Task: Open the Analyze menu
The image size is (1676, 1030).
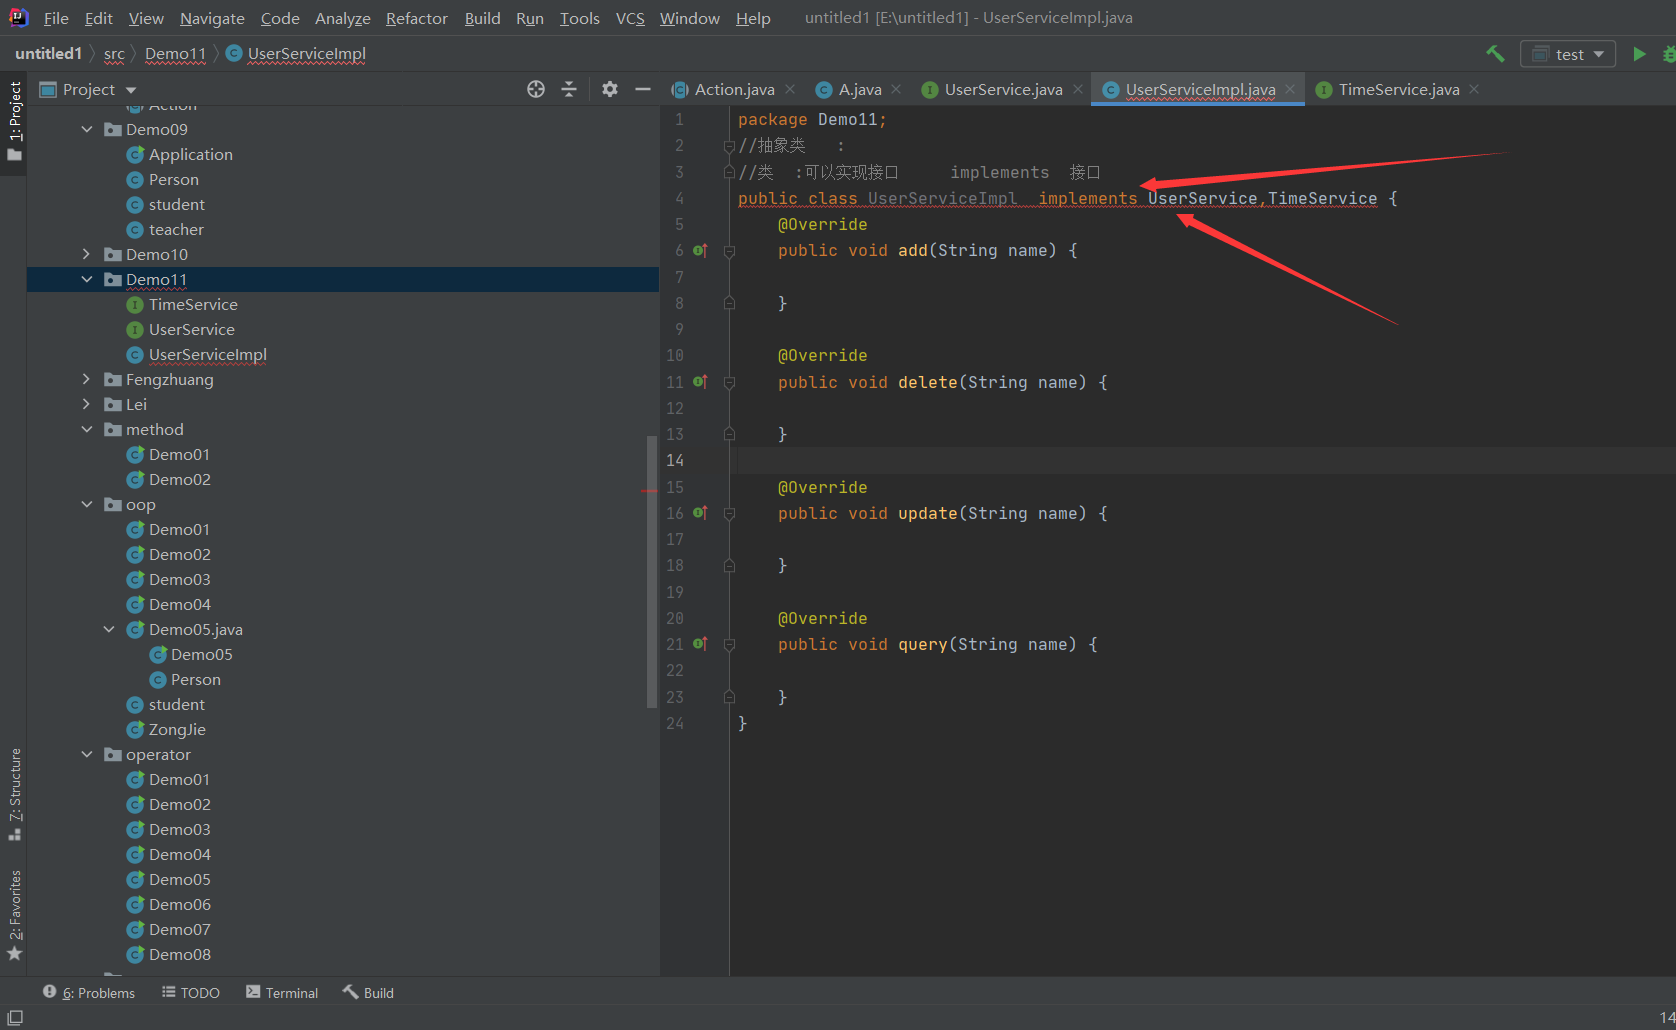Action: 343,18
